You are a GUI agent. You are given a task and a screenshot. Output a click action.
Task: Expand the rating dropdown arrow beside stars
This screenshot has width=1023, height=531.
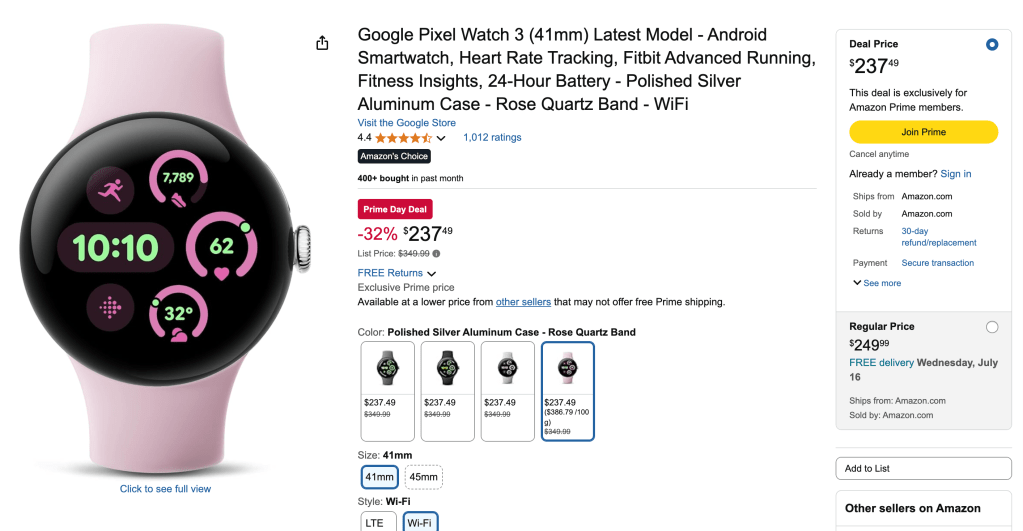coord(441,138)
